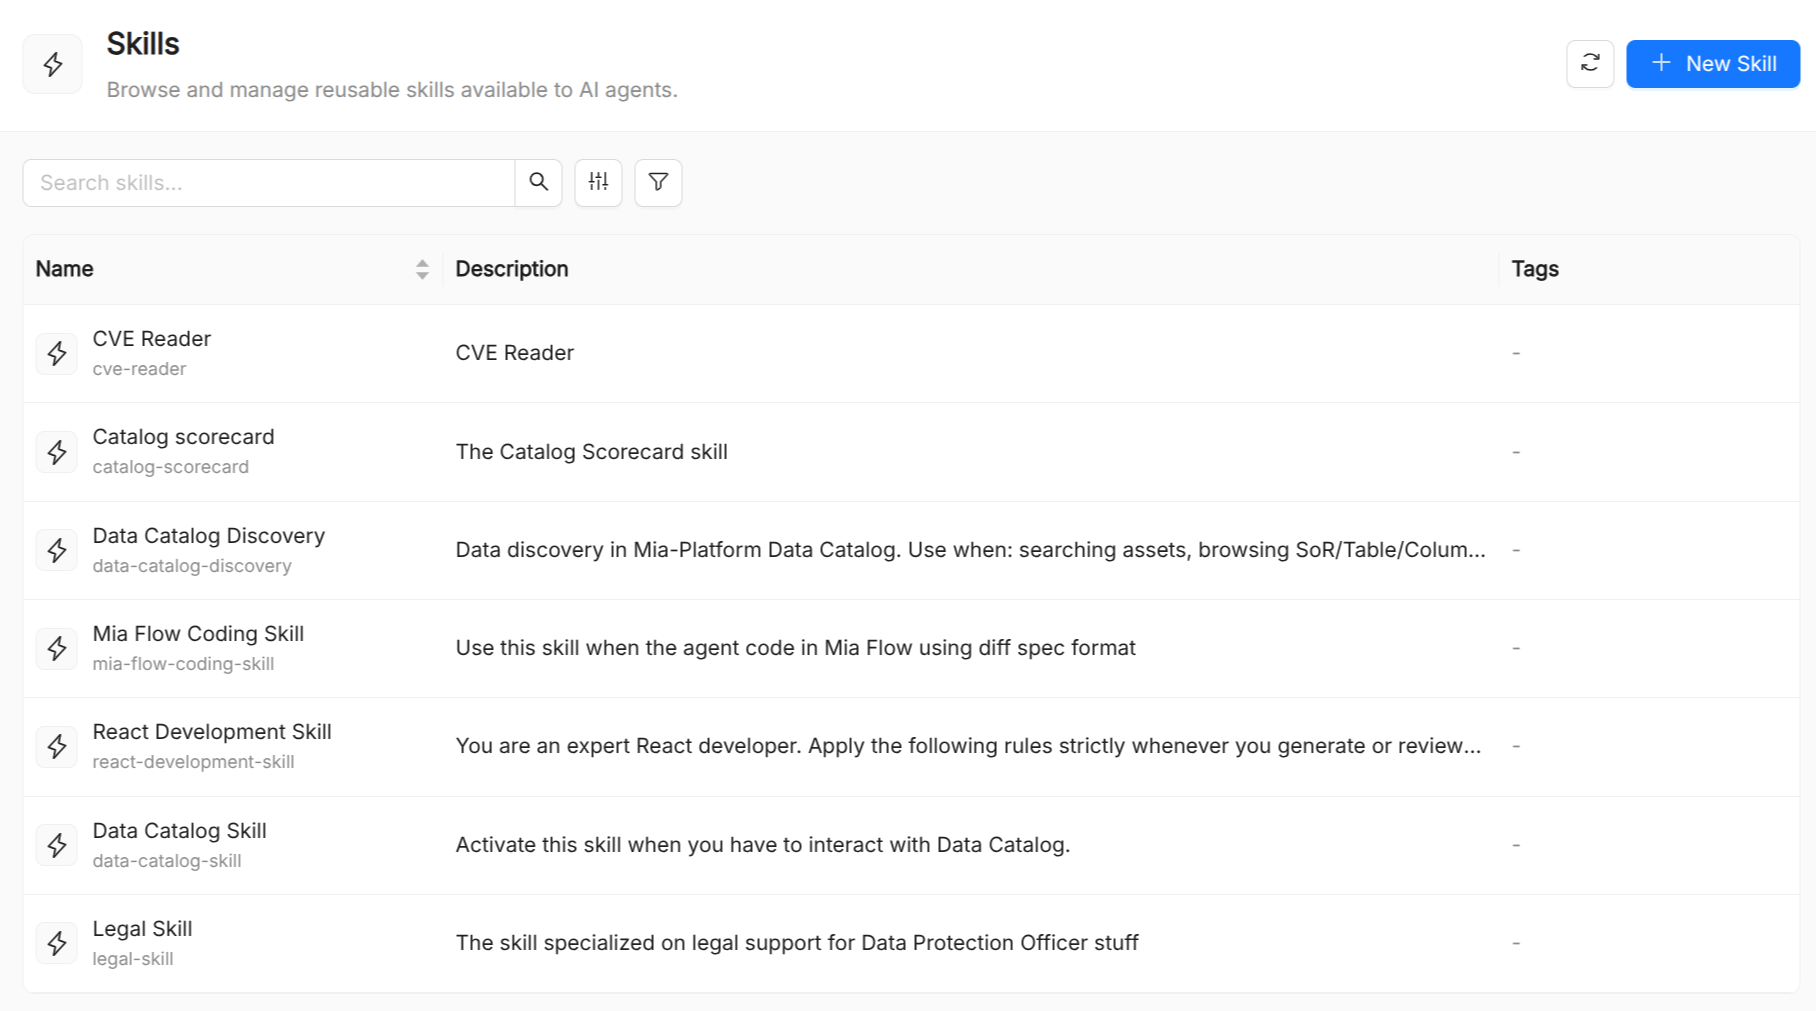1816x1011 pixels.
Task: Click the Catalog scorecard row lightning icon
Action: (x=57, y=452)
